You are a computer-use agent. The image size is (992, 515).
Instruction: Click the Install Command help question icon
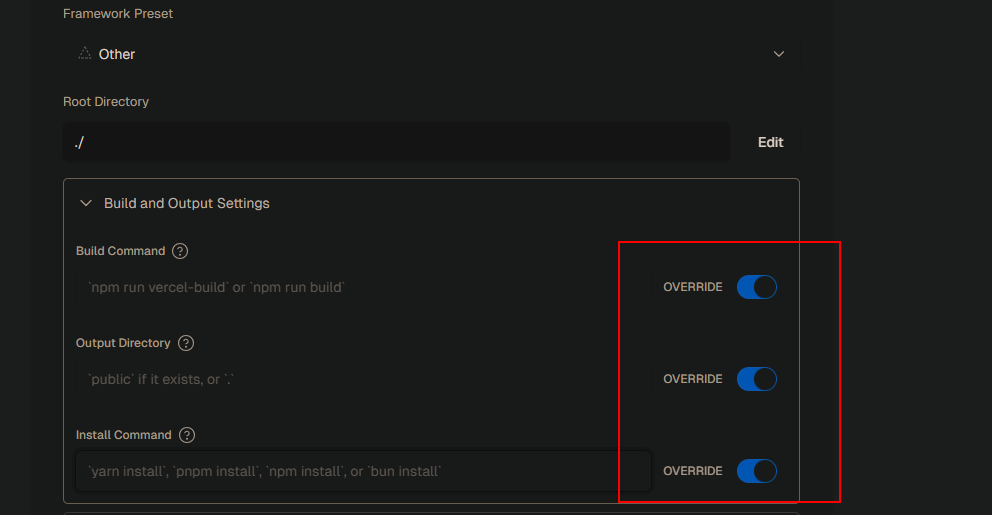pos(187,435)
